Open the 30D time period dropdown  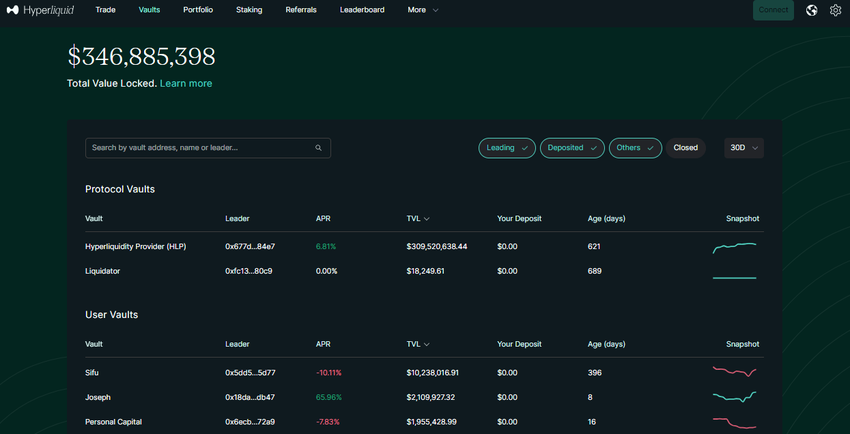click(744, 148)
